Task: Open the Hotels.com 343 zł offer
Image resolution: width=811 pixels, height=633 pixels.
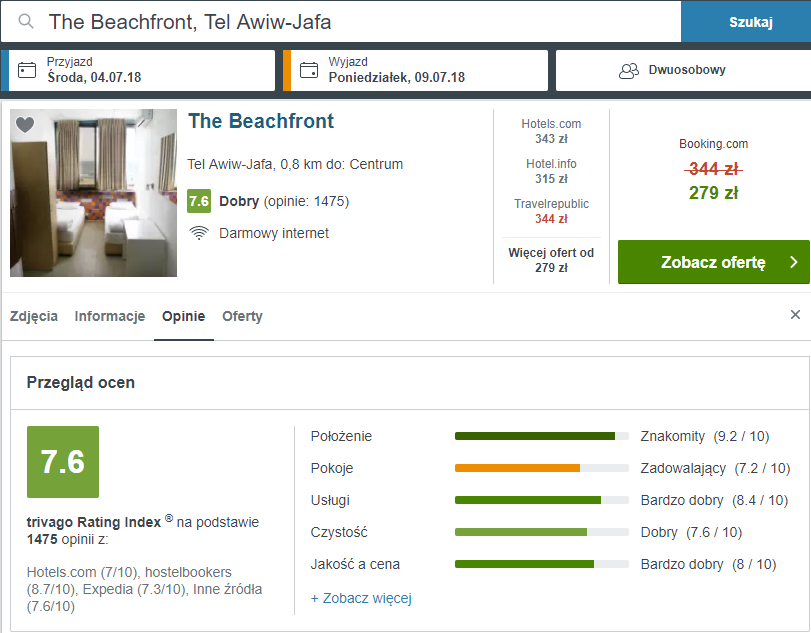Action: (x=551, y=131)
